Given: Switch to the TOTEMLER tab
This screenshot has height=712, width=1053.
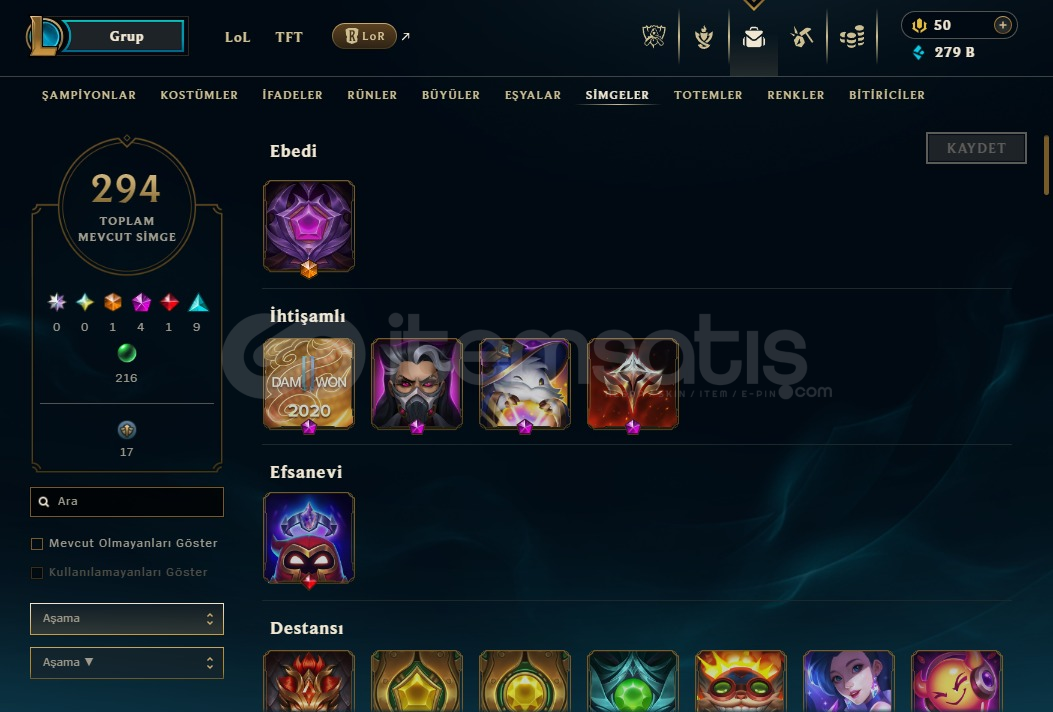Looking at the screenshot, I should pos(708,95).
